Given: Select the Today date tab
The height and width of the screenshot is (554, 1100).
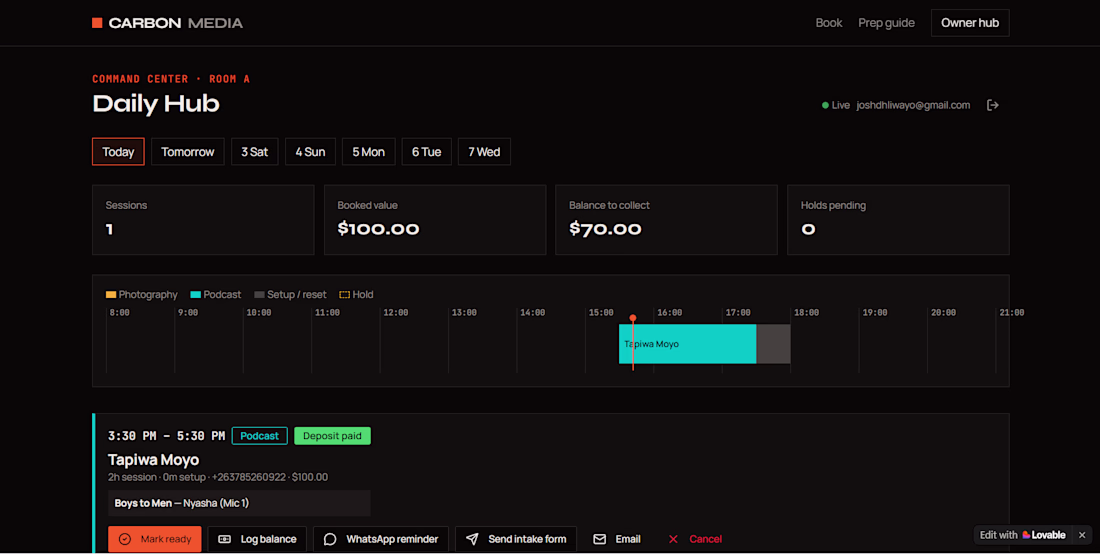Looking at the screenshot, I should point(118,151).
